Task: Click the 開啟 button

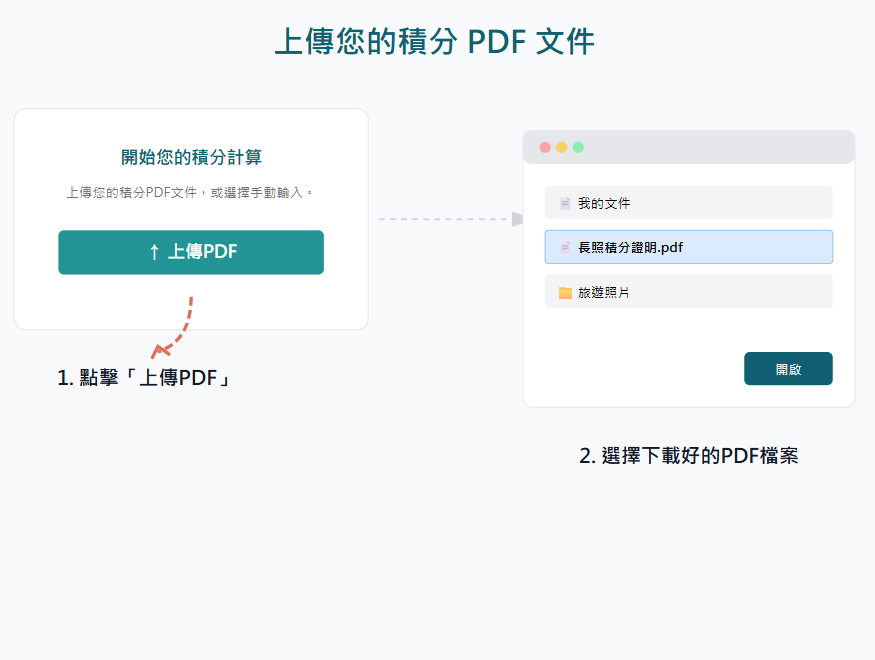Action: [x=788, y=369]
